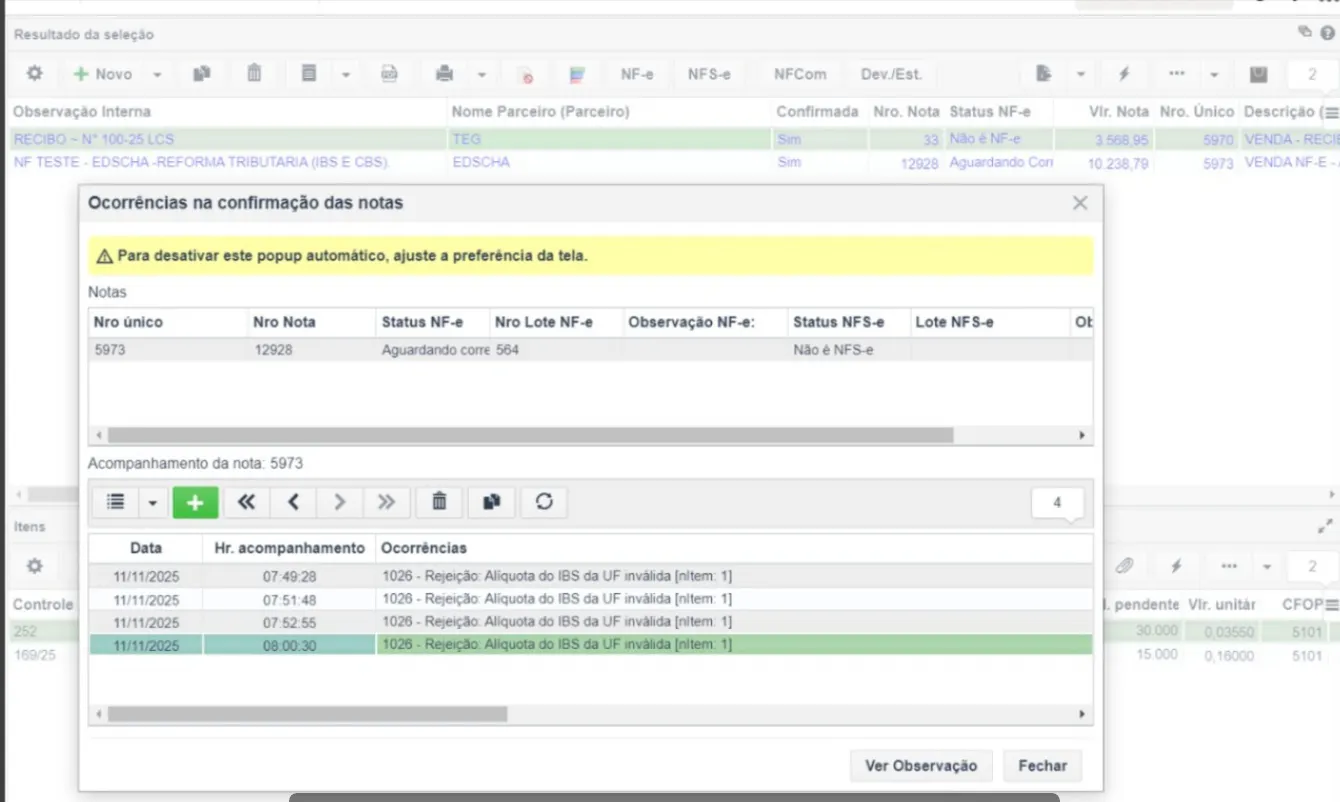This screenshot has width=1340, height=802.
Task: Click the three-dots icon in Resultado da seleção toolbar
Action: 1177,74
